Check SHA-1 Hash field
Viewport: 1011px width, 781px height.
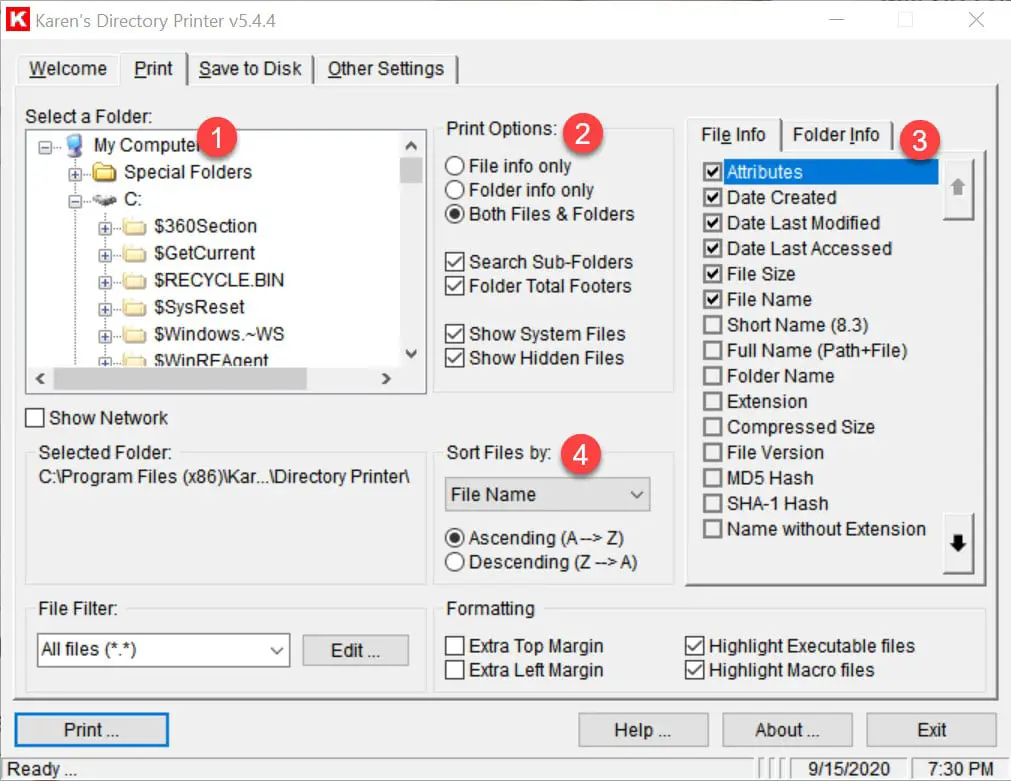712,504
